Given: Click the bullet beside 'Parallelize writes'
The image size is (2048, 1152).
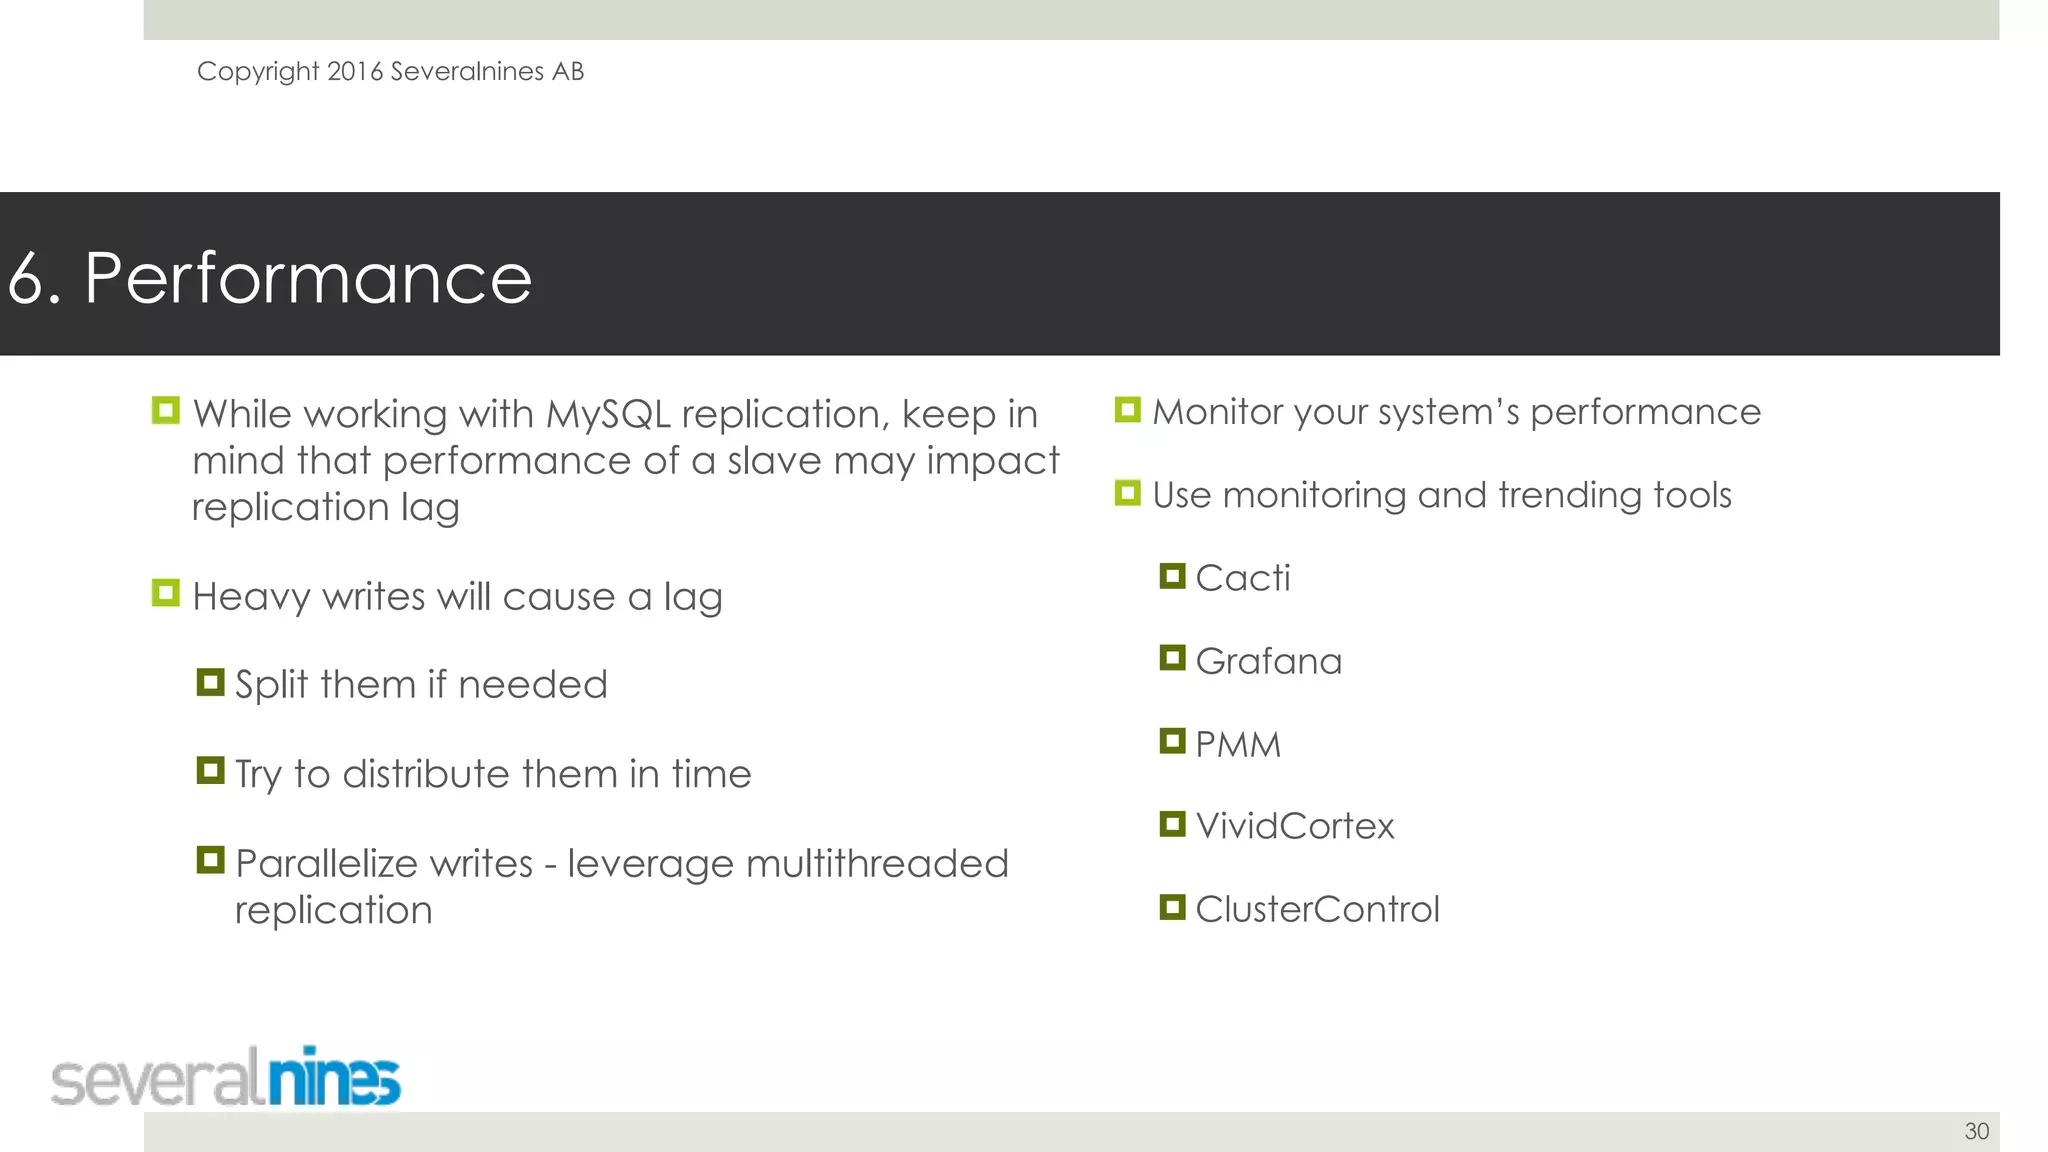Looking at the screenshot, I should click(x=210, y=860).
